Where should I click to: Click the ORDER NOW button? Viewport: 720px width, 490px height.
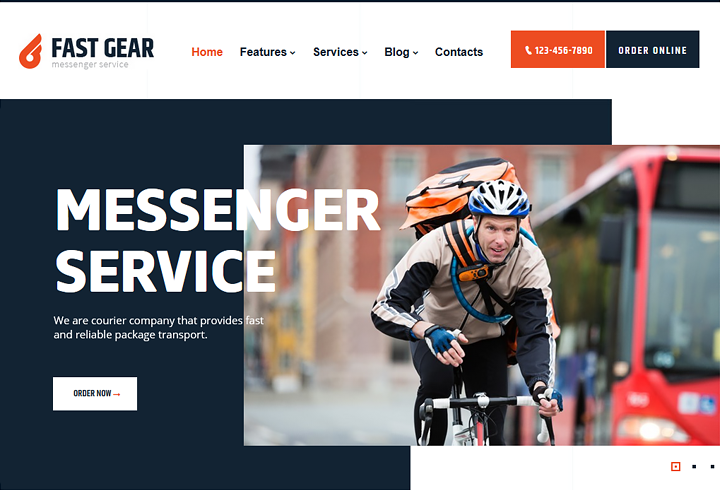click(95, 394)
